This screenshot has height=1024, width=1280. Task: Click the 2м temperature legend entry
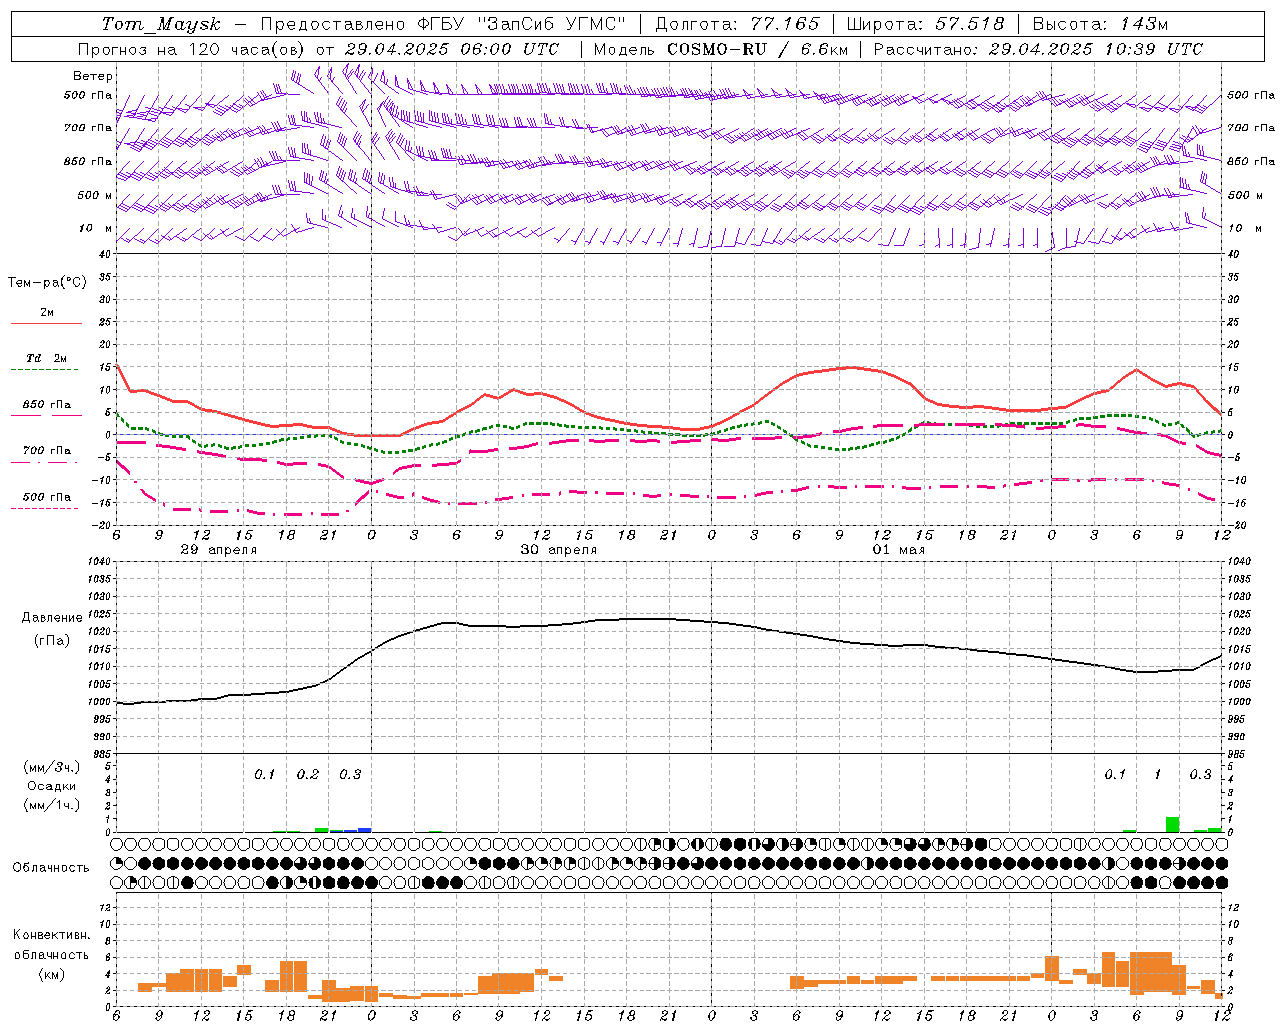pyautogui.click(x=47, y=312)
